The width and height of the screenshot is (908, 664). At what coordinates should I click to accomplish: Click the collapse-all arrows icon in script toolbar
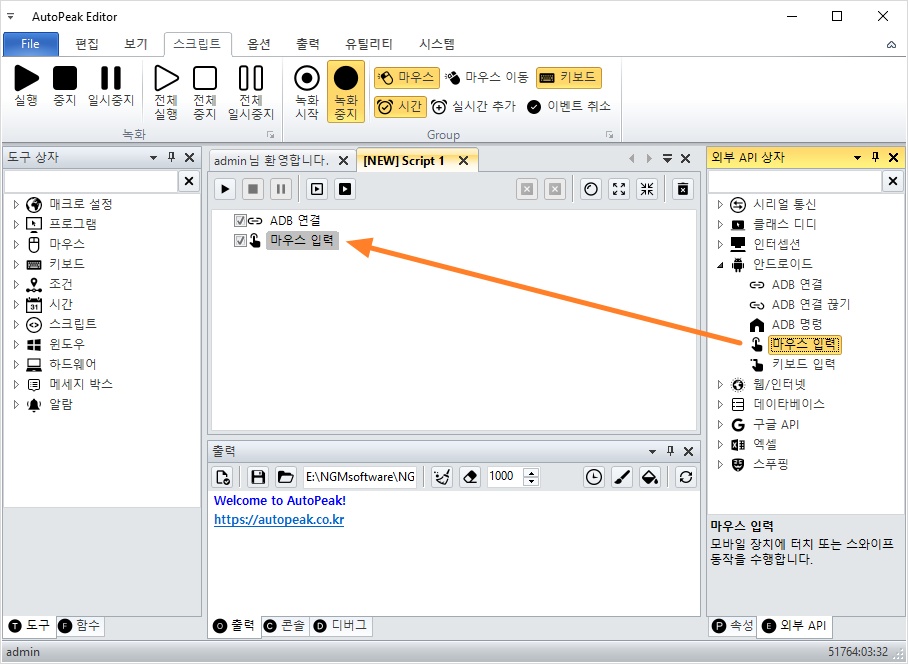click(647, 189)
